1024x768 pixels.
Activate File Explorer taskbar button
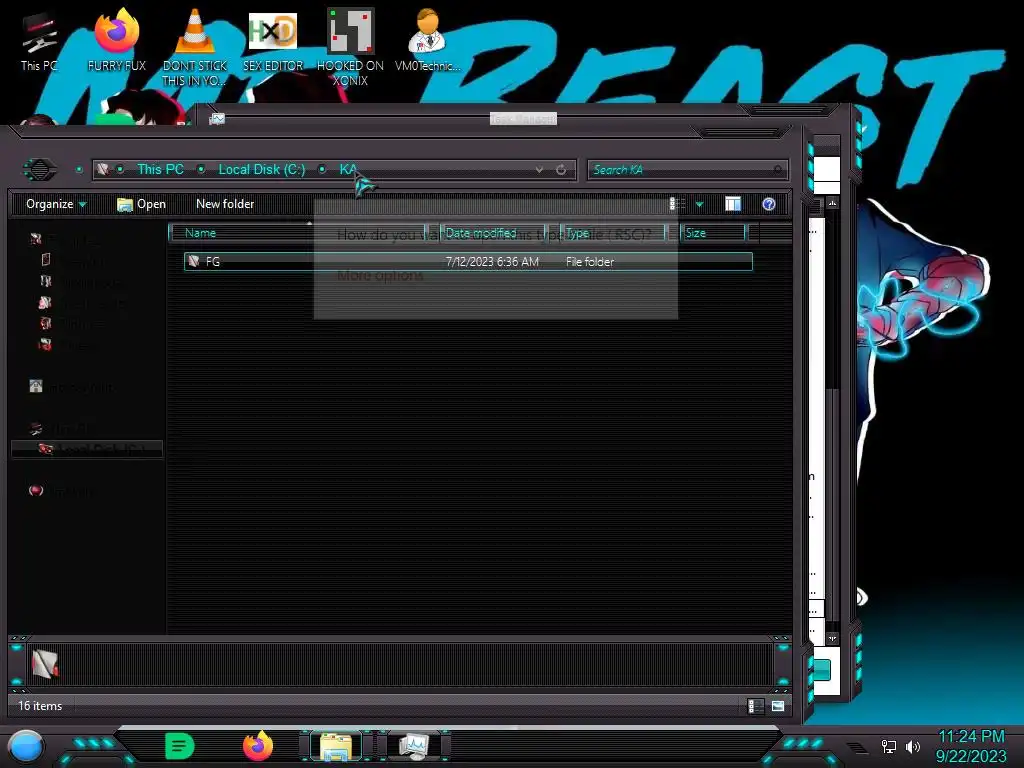point(336,746)
